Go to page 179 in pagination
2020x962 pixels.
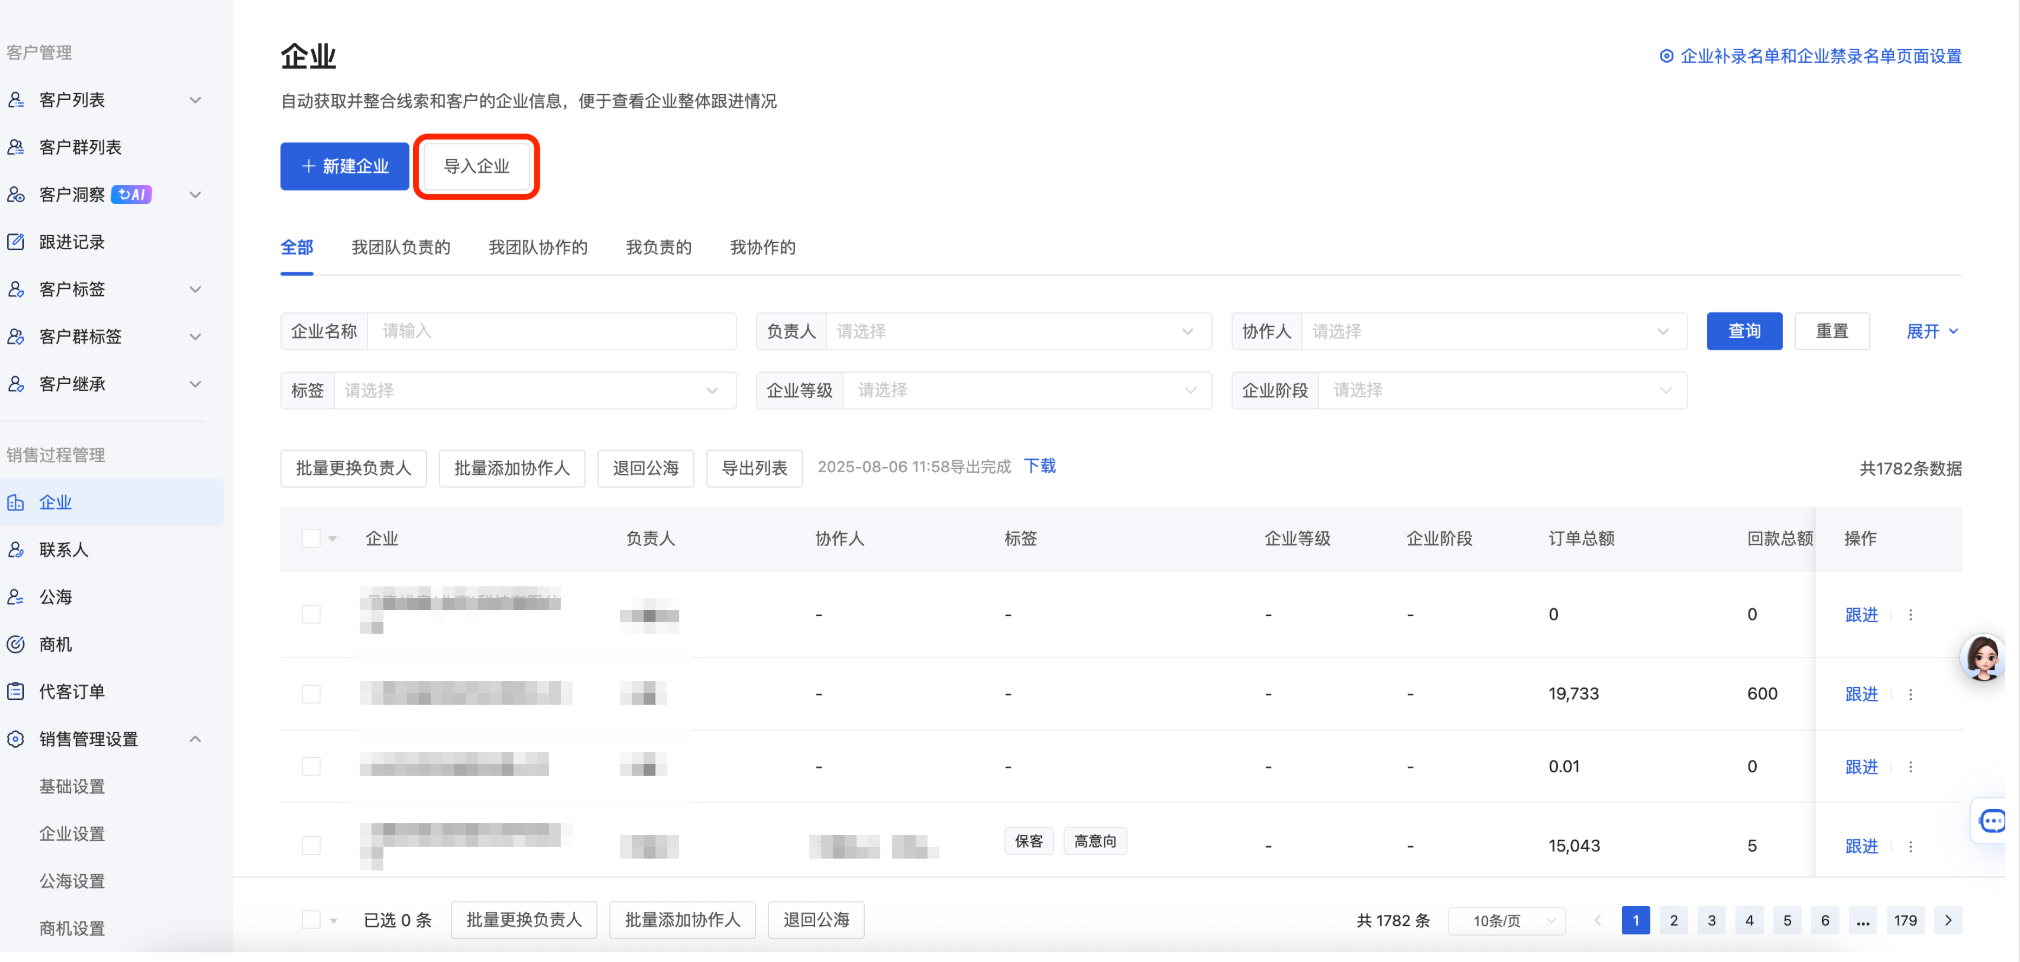coord(1905,921)
